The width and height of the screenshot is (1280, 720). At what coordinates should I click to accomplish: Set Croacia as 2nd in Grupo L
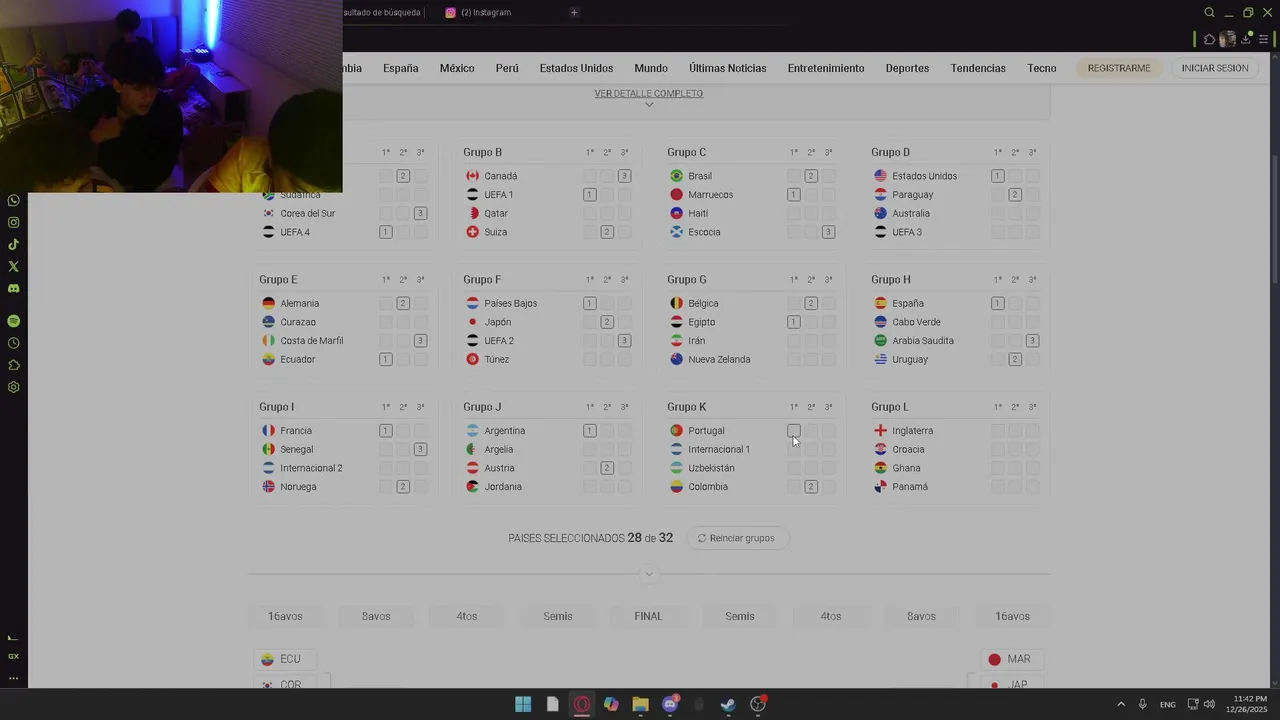[x=1015, y=449]
